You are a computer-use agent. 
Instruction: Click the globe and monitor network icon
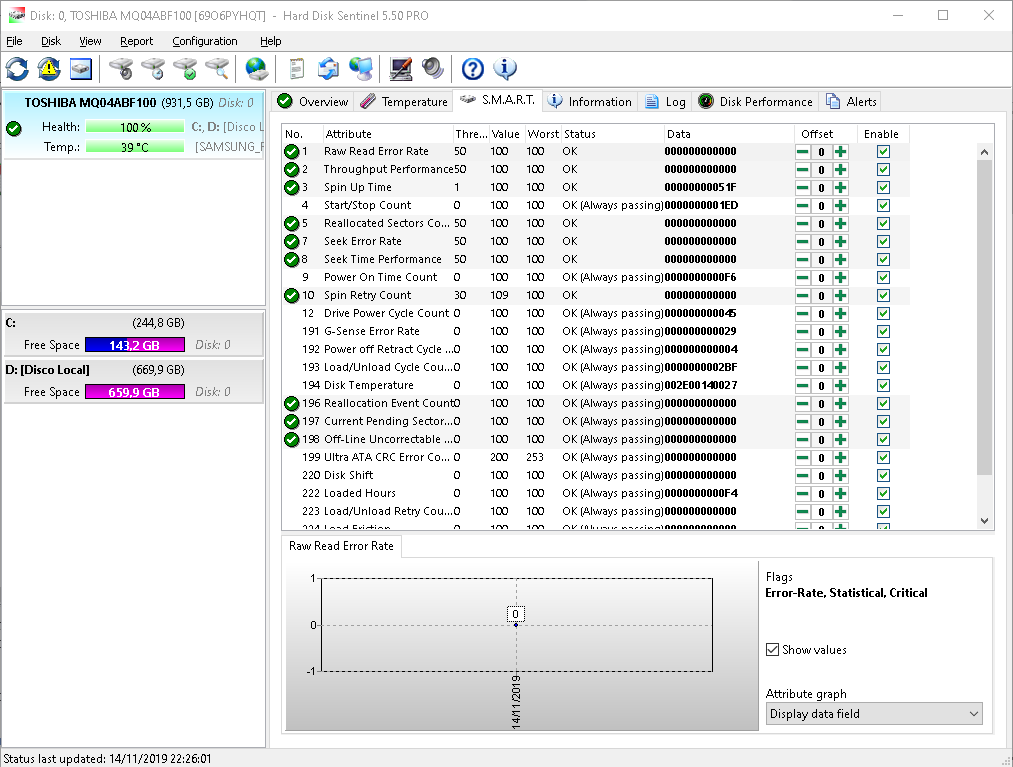360,68
